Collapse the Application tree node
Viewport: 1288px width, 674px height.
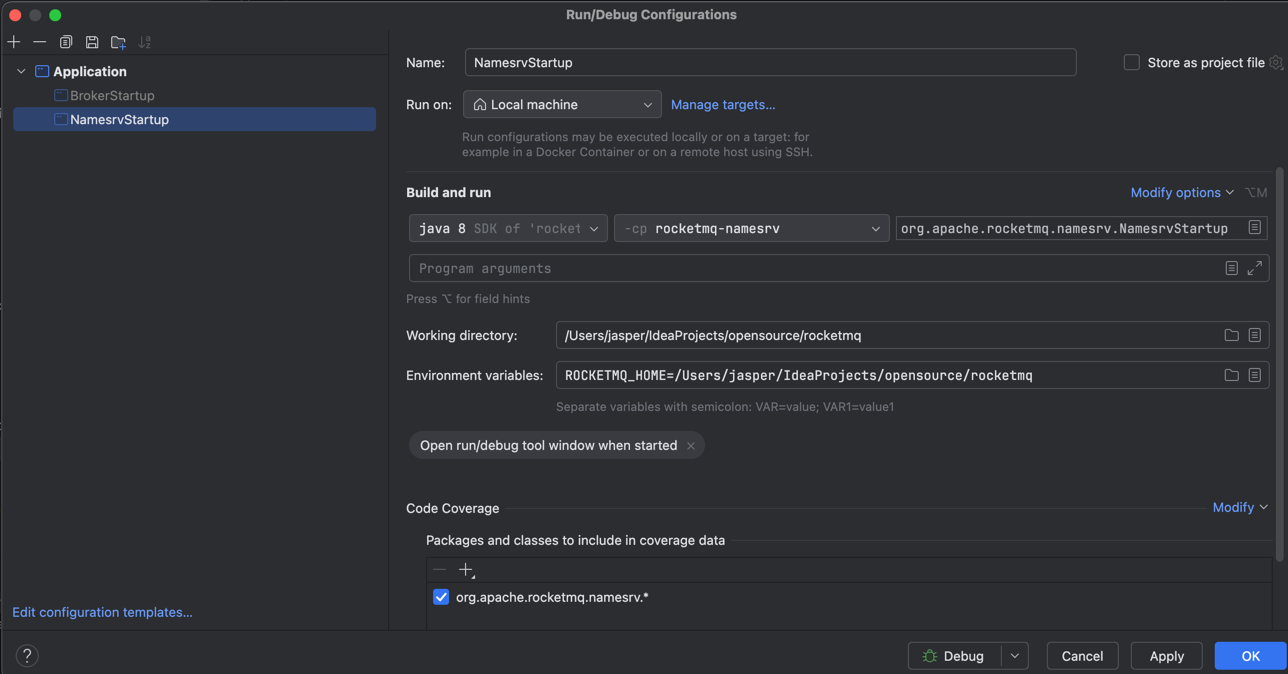21,72
